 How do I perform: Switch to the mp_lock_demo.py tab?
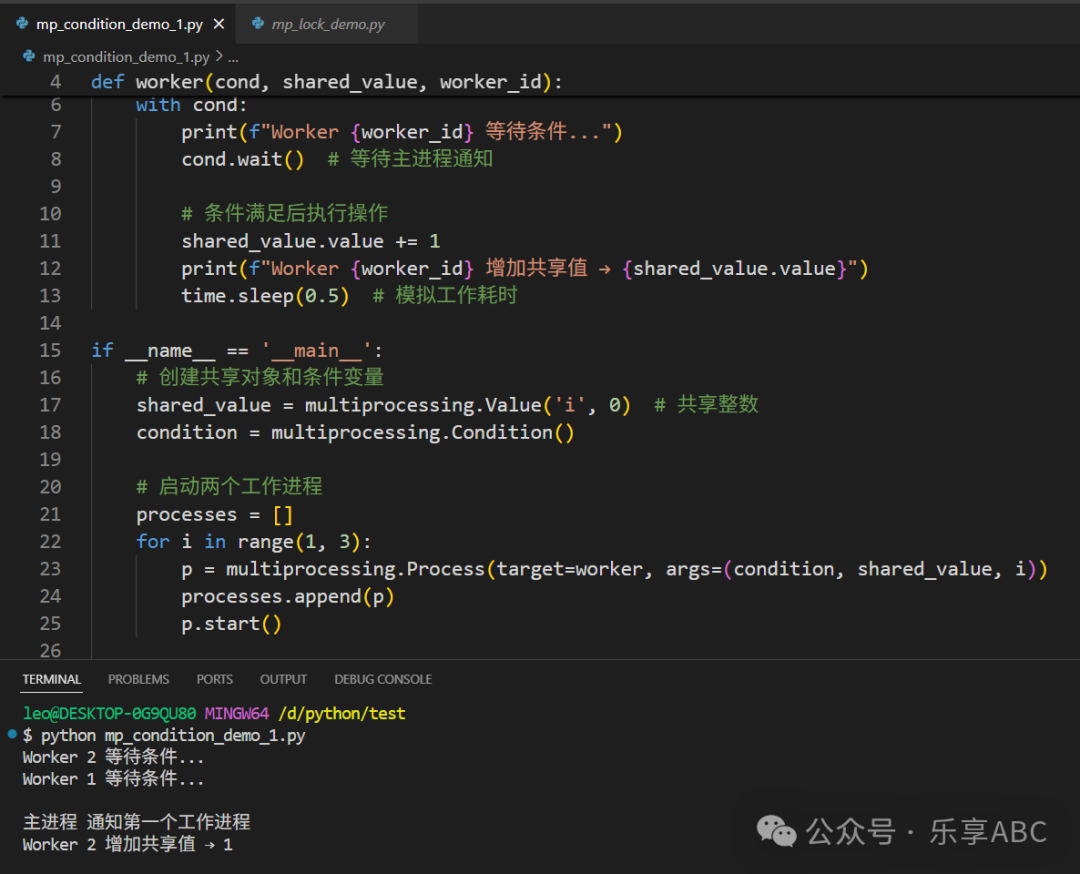coord(327,24)
